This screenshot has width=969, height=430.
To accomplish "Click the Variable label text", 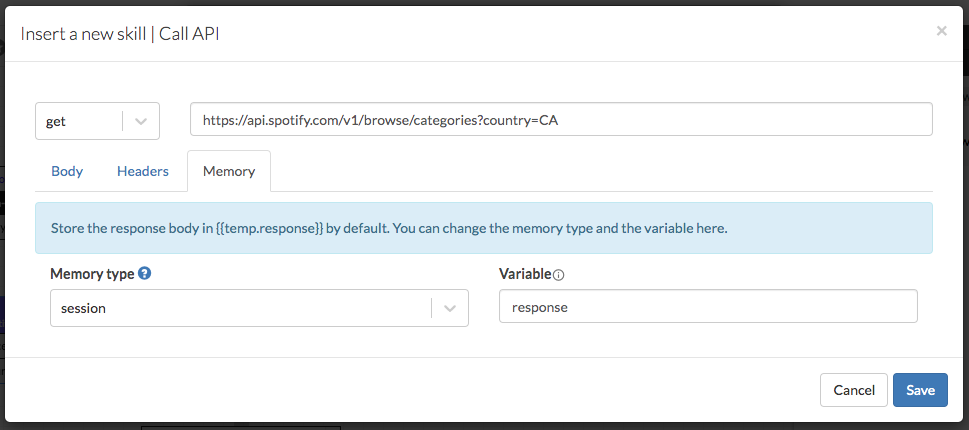I will (525, 273).
